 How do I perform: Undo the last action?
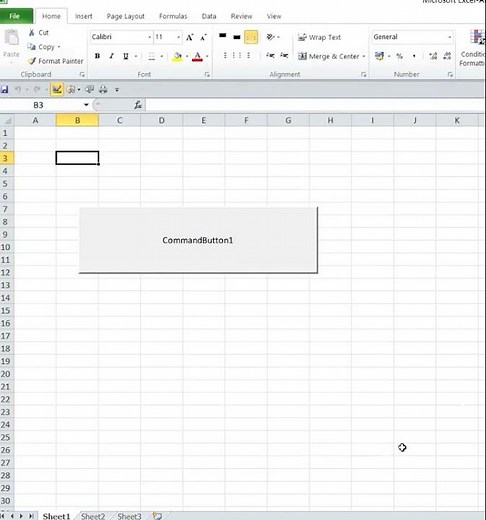pos(18,89)
